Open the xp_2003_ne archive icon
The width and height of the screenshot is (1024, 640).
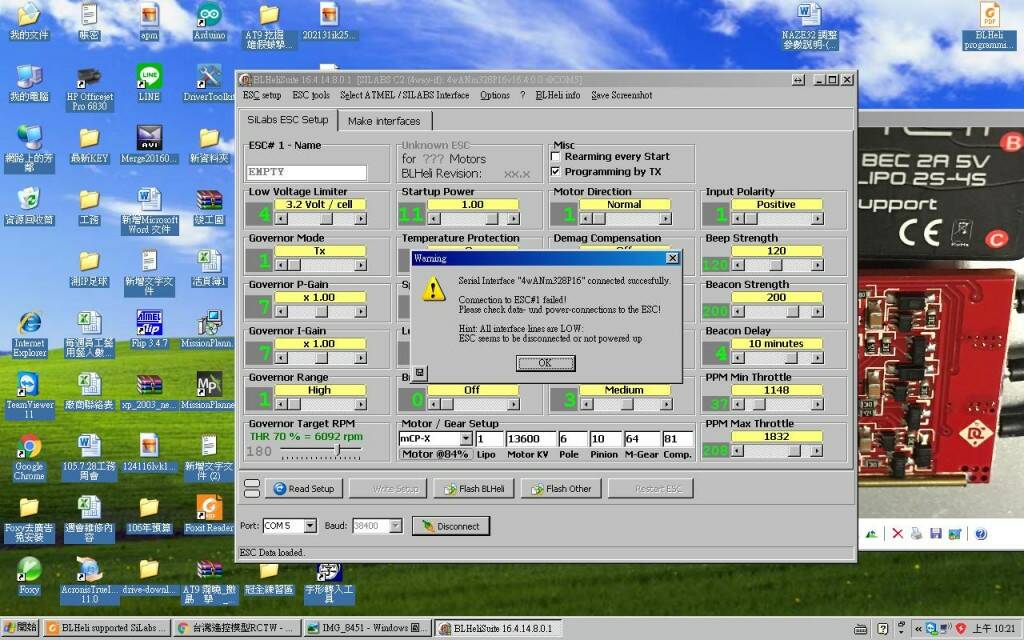(149, 391)
